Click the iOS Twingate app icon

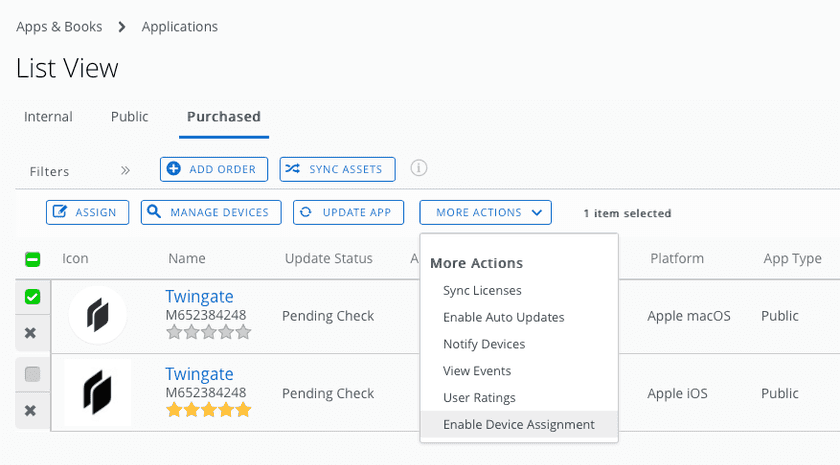tap(97, 393)
